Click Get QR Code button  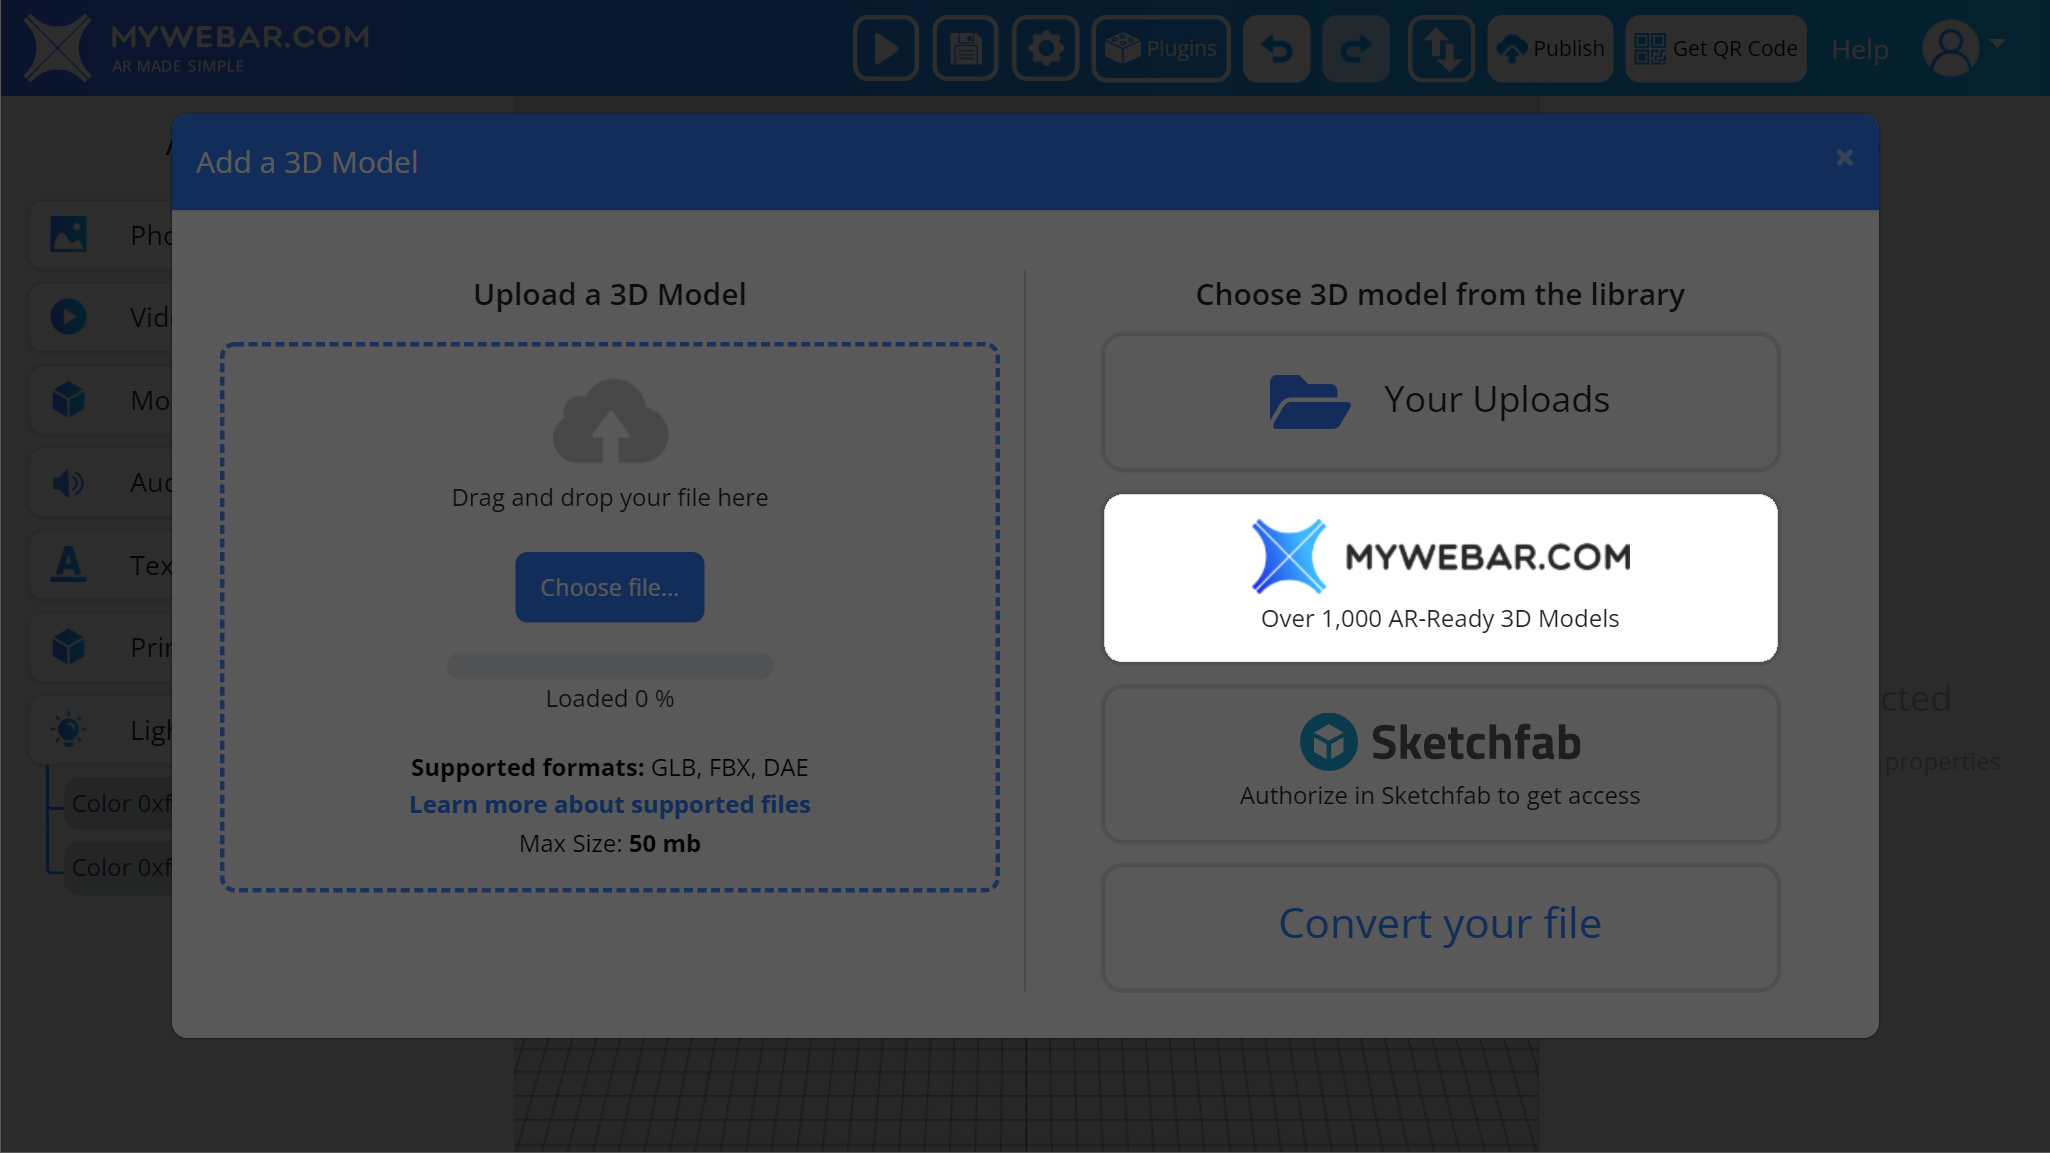pyautogui.click(x=1716, y=48)
